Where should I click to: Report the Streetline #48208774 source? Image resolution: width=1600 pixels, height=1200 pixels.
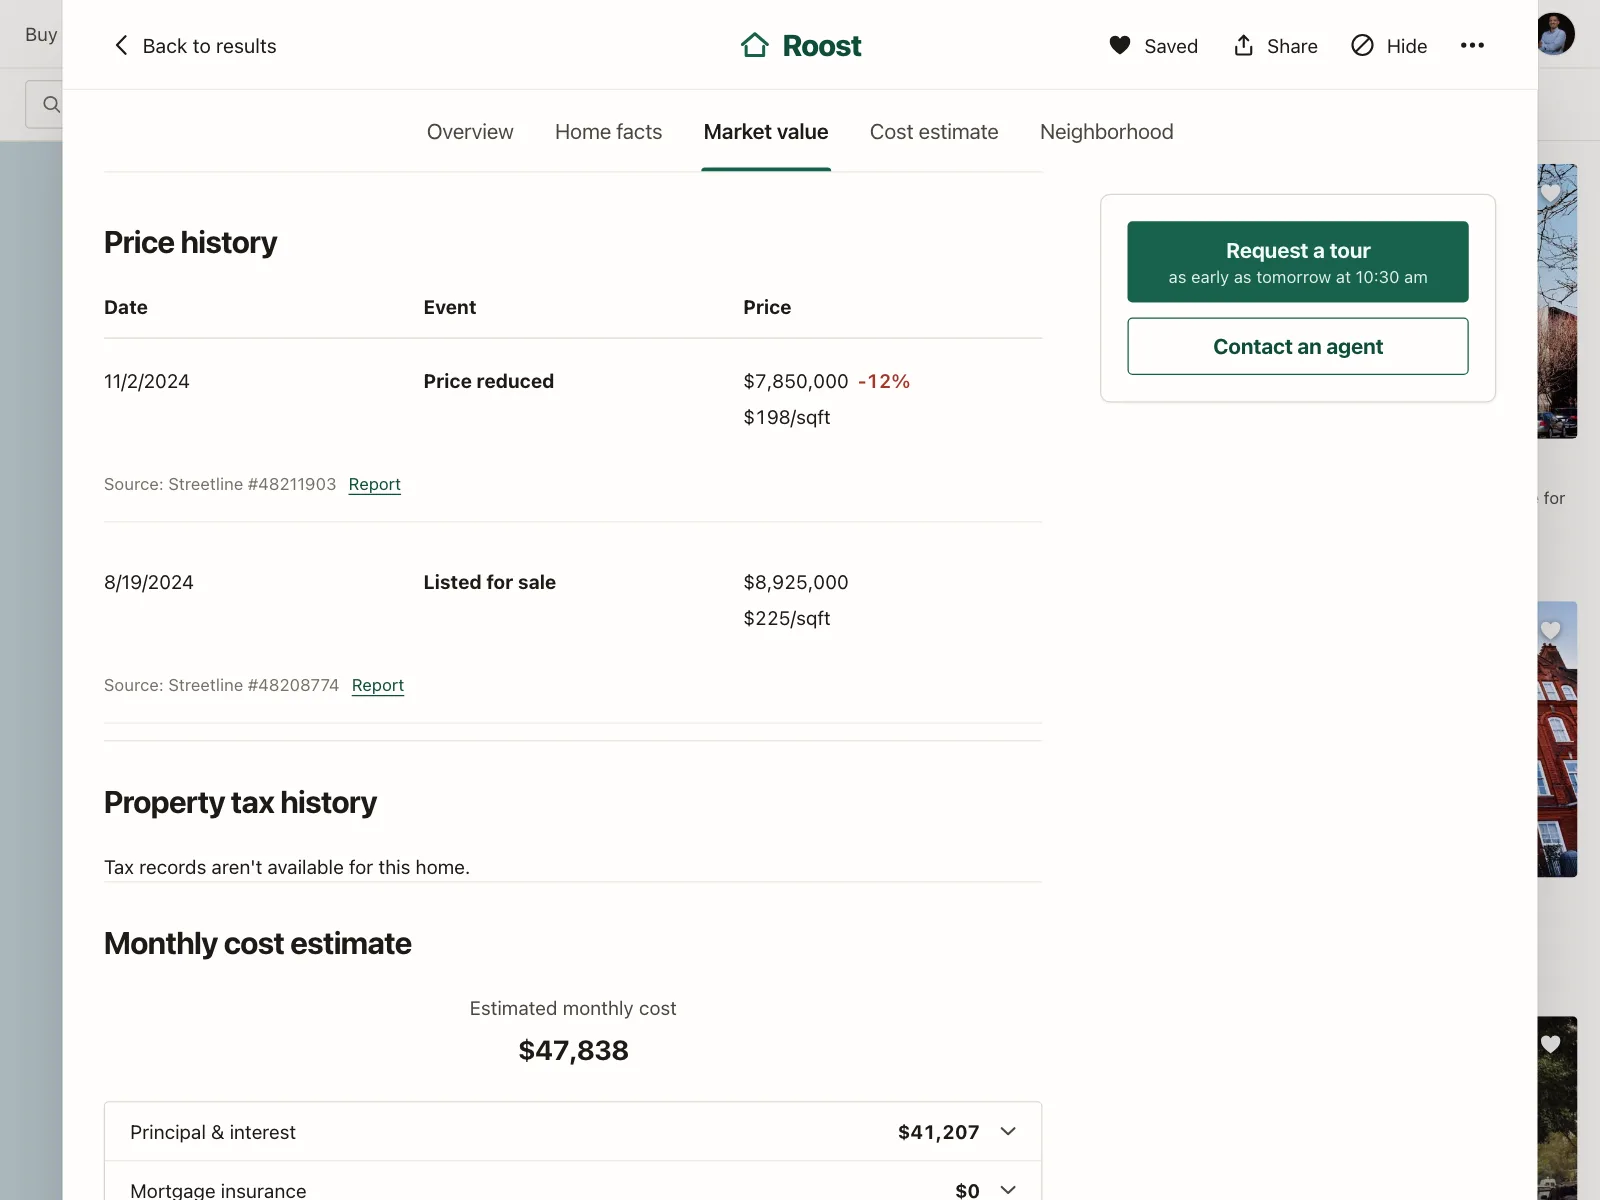pos(378,685)
